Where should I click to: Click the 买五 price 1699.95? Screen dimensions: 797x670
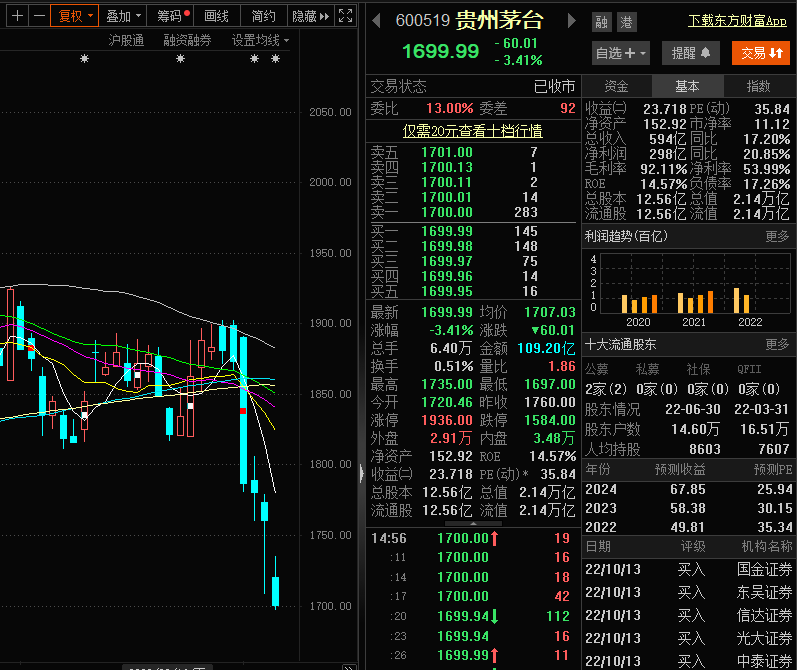(447, 291)
